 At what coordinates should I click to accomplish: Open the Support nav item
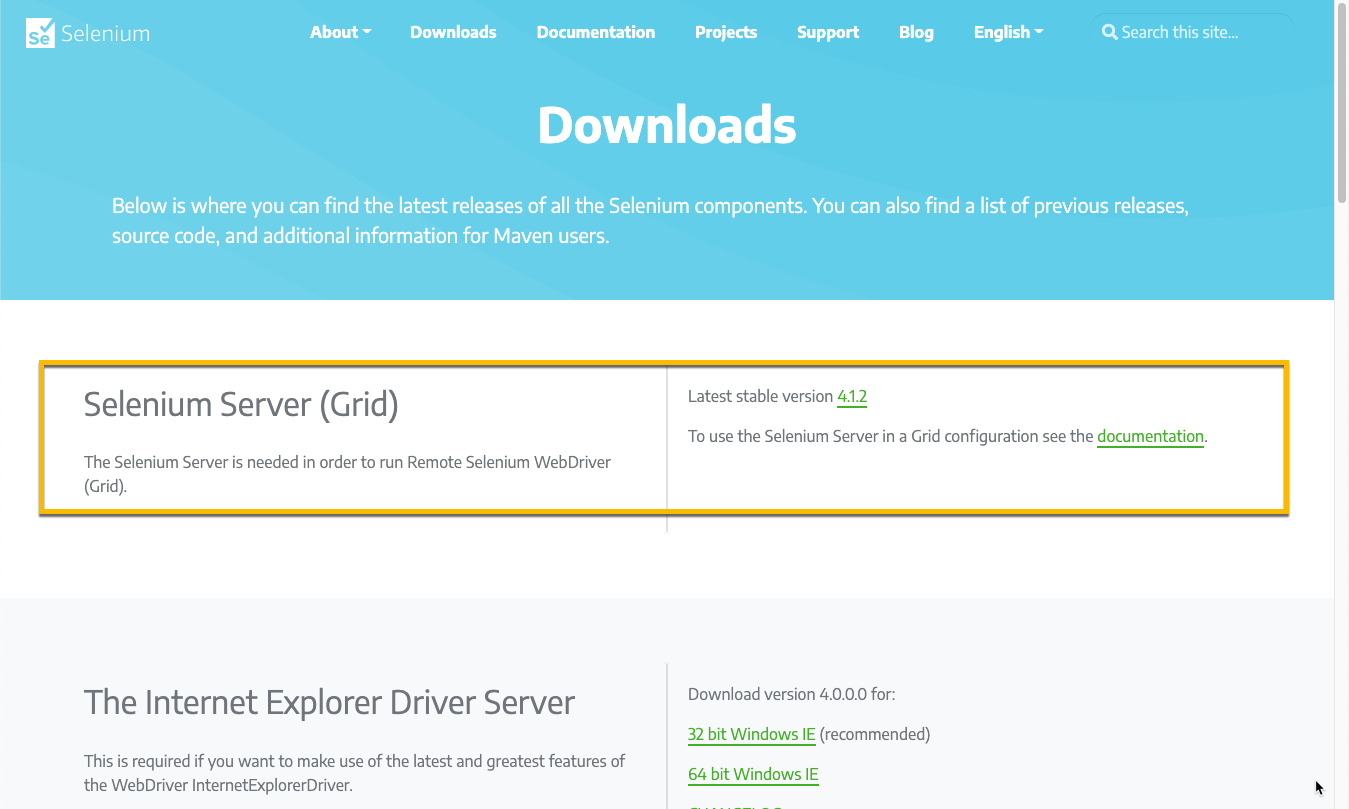click(828, 32)
